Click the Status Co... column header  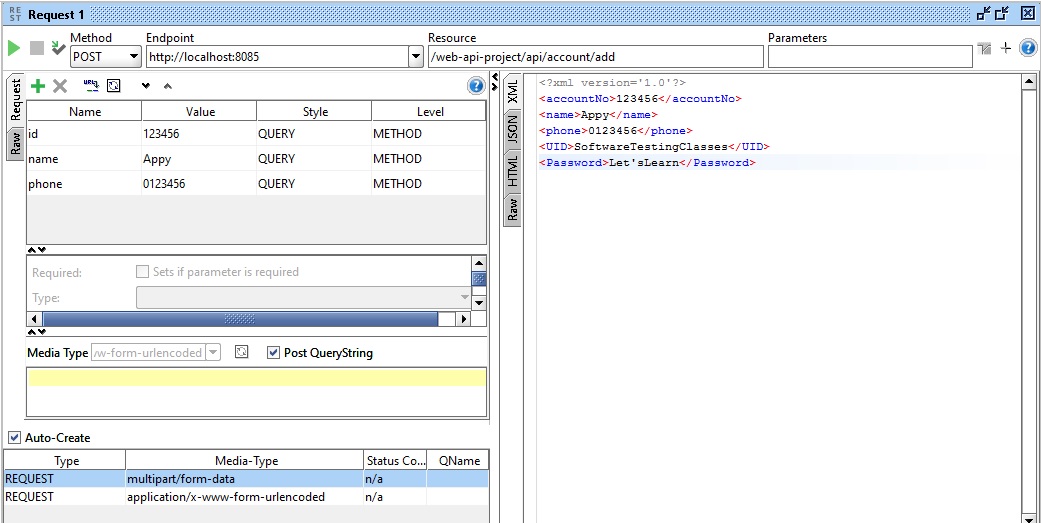point(395,461)
